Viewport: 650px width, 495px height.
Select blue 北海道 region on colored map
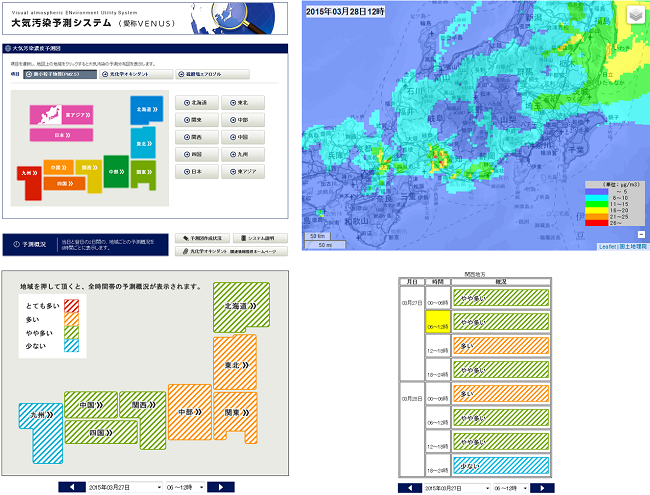146,105
